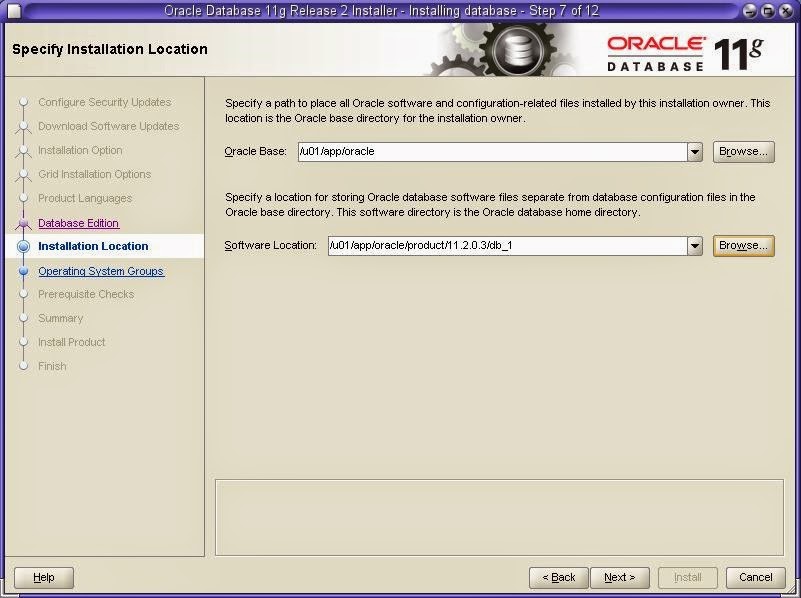This screenshot has width=801, height=598.
Task: Open the Software Location dropdown arrow
Action: [694, 246]
